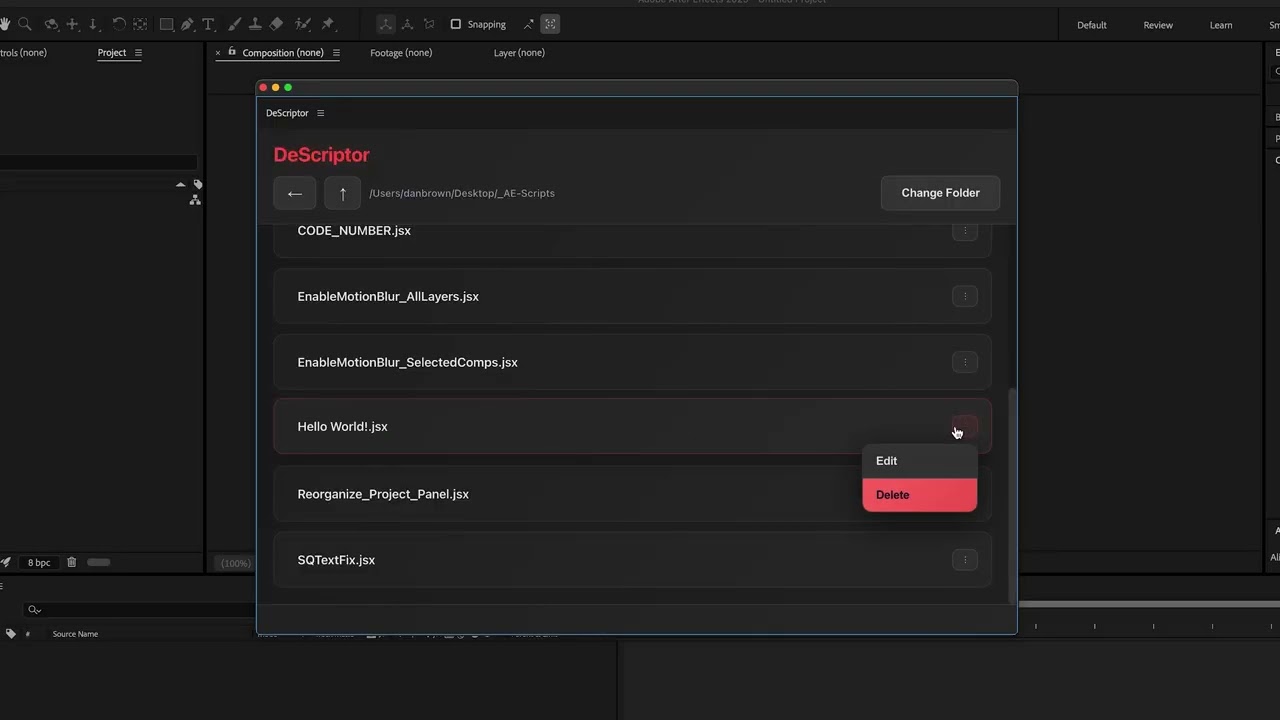
Task: Select the Clone Stamp tool
Action: (x=255, y=24)
